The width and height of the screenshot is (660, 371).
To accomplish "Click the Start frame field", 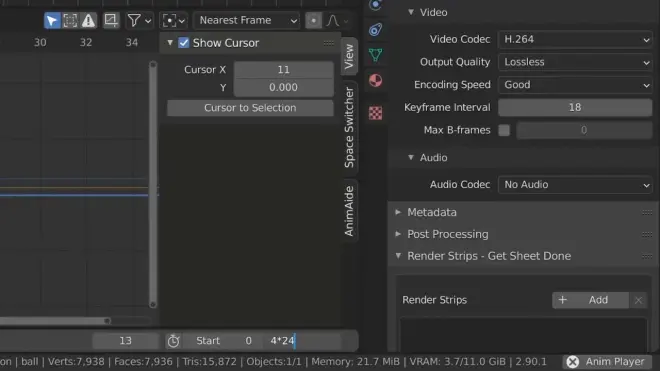I will 224,341.
